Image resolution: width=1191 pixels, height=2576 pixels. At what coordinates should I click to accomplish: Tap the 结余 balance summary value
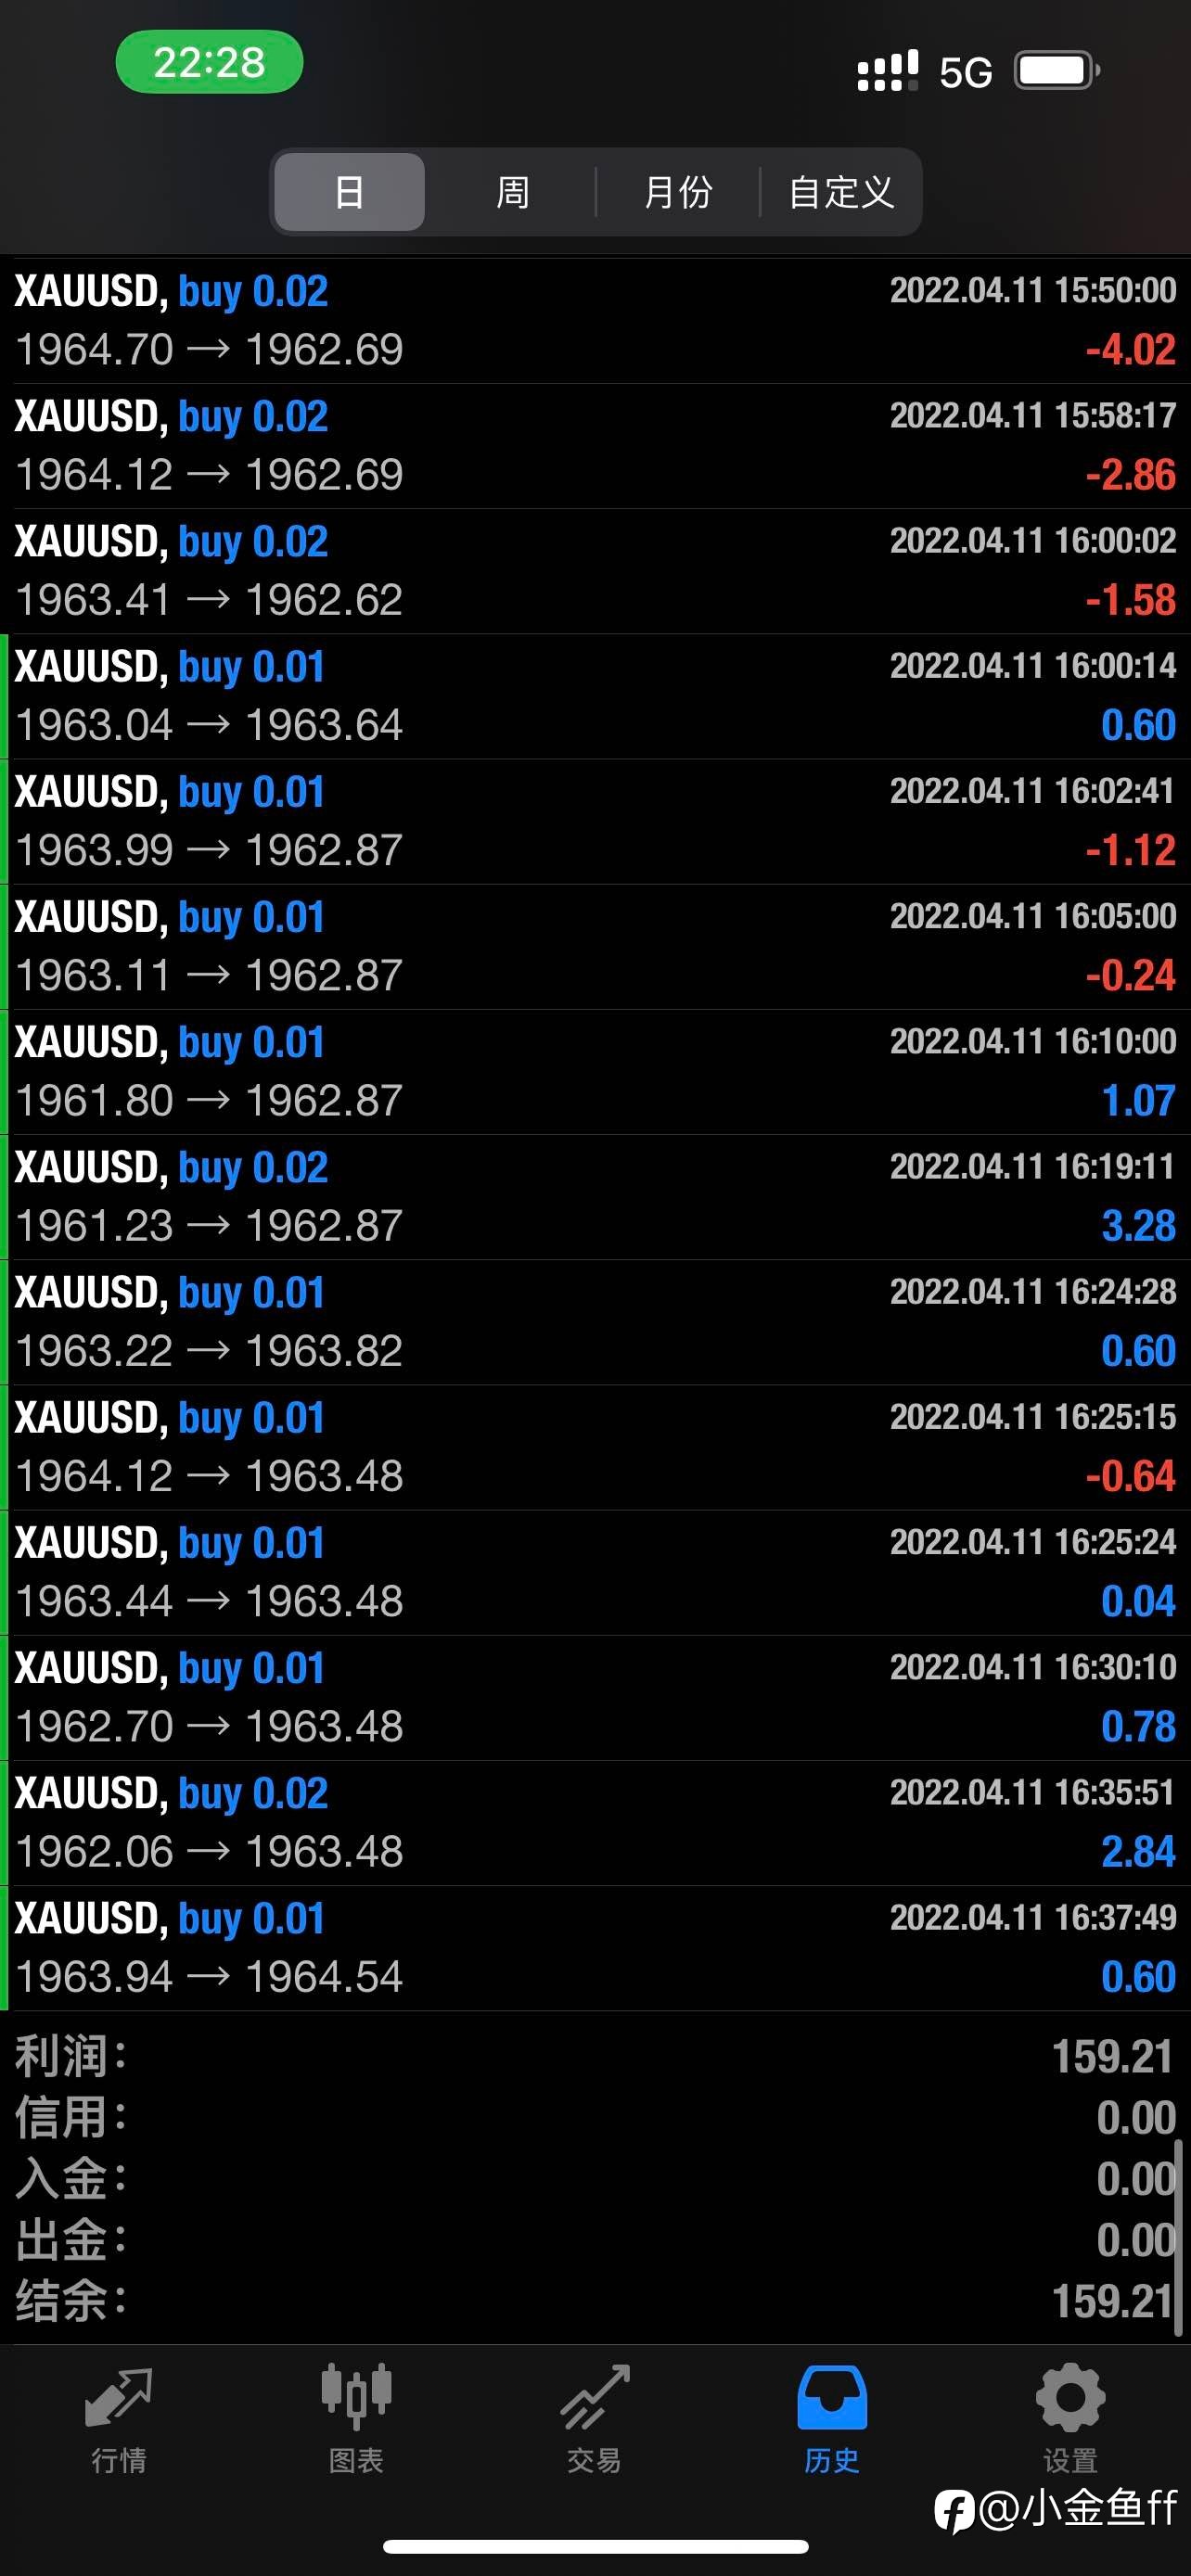(1112, 2301)
